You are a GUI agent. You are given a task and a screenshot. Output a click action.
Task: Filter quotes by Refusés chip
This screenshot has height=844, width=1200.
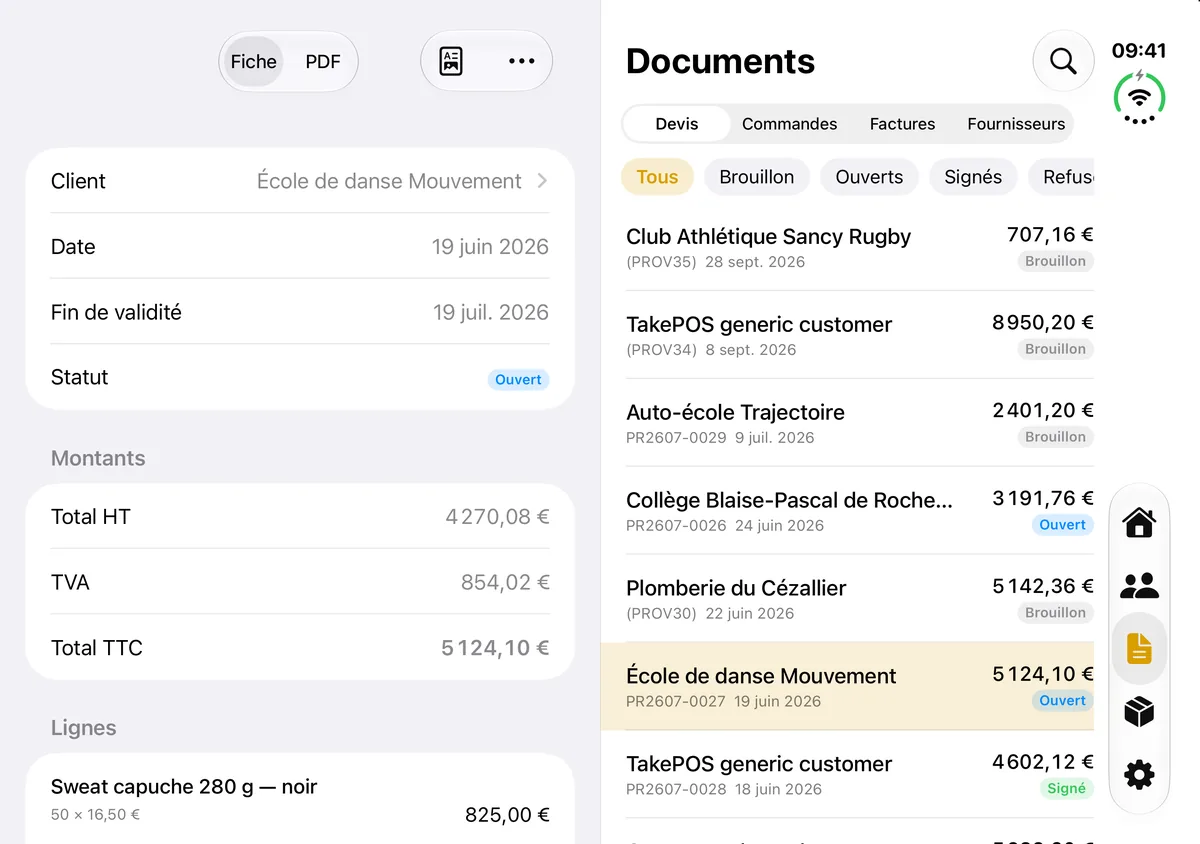[1061, 177]
